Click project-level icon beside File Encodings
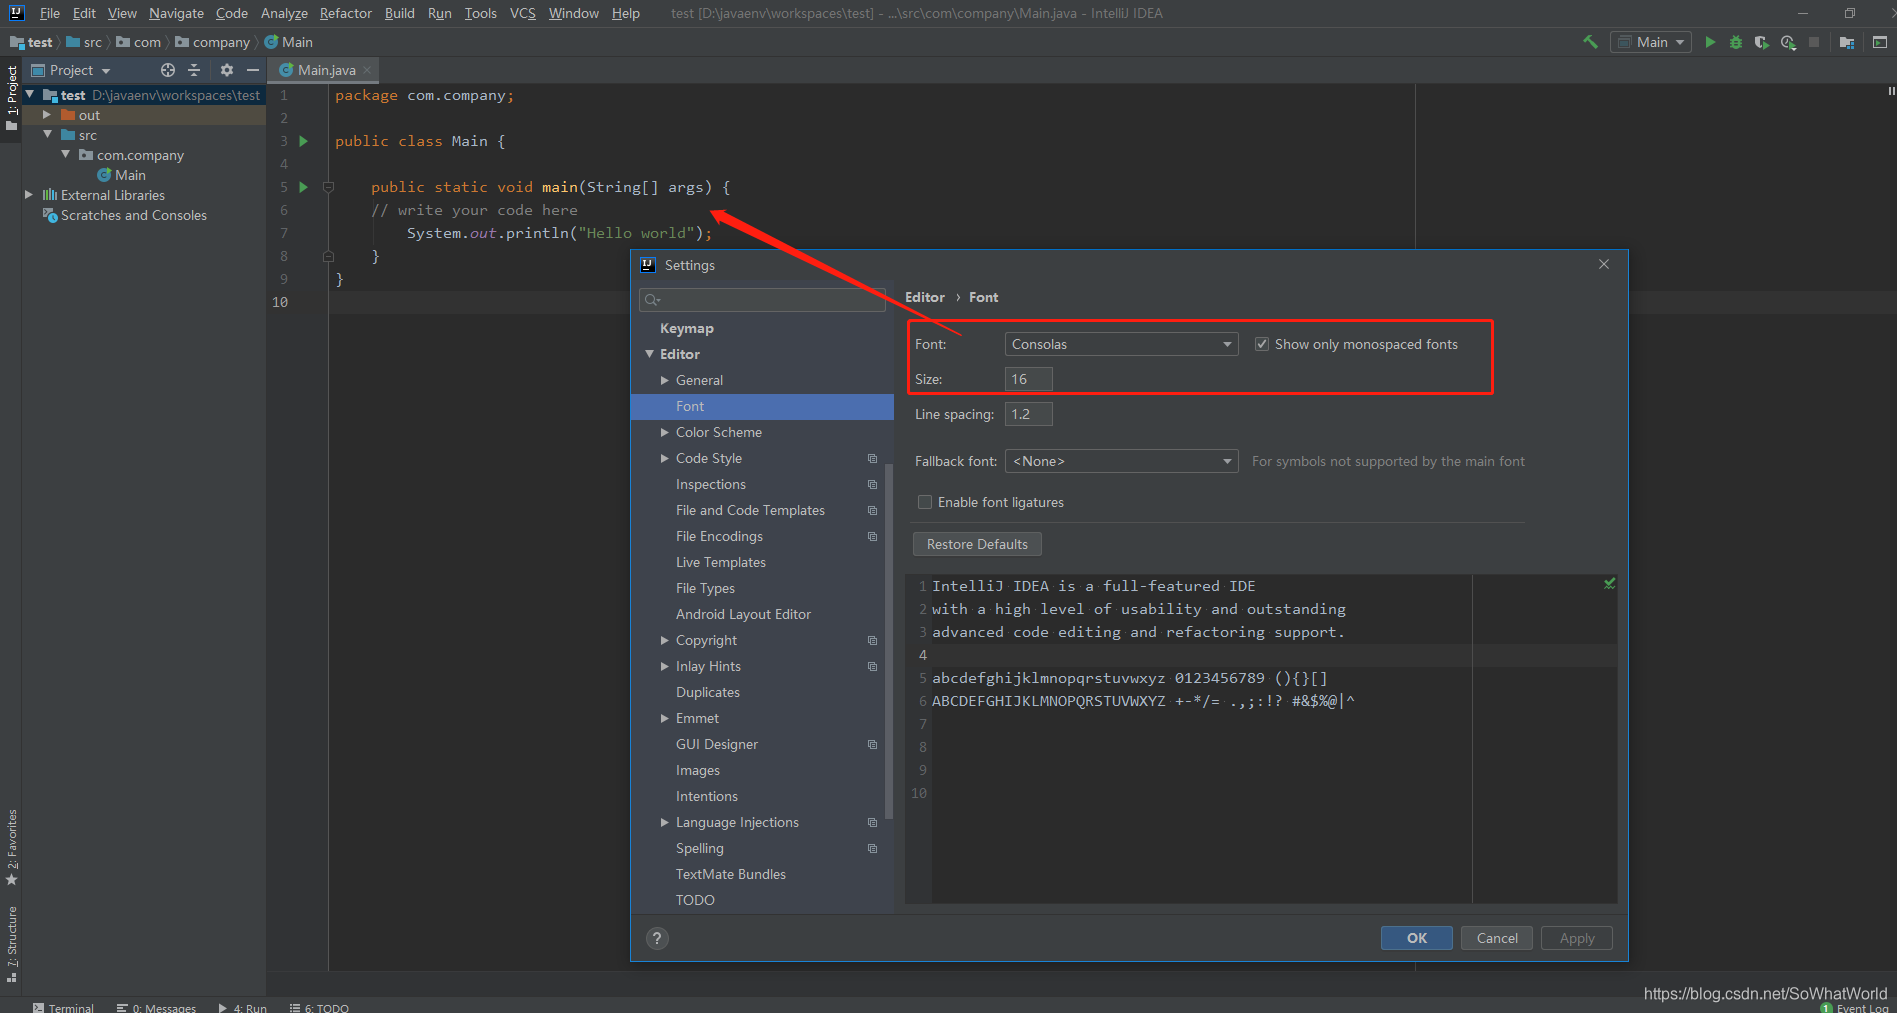 (x=872, y=536)
